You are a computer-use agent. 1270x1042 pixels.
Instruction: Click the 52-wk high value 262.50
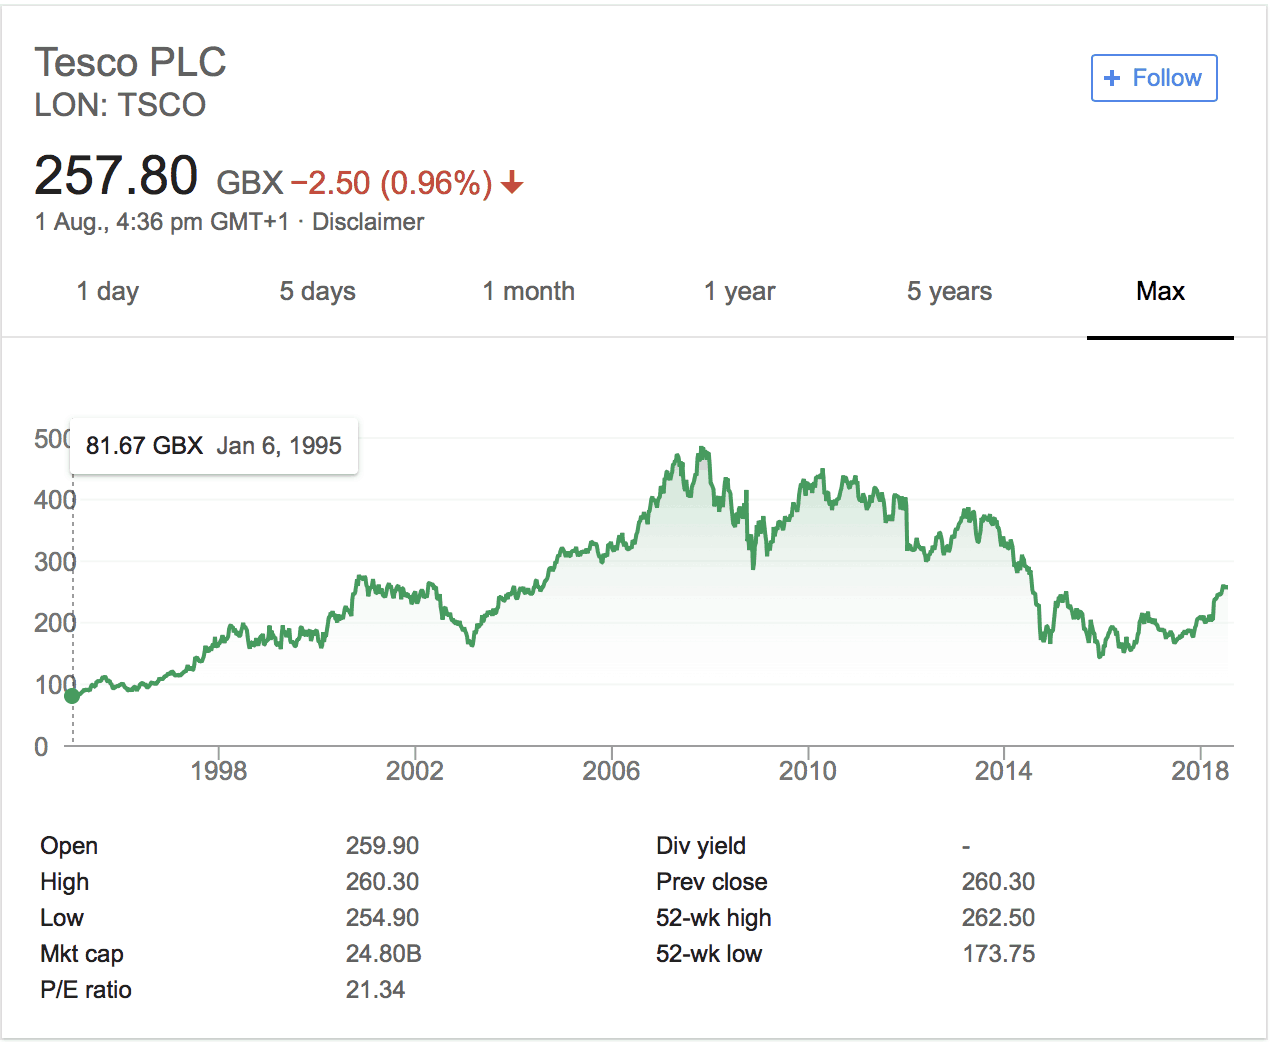(998, 918)
